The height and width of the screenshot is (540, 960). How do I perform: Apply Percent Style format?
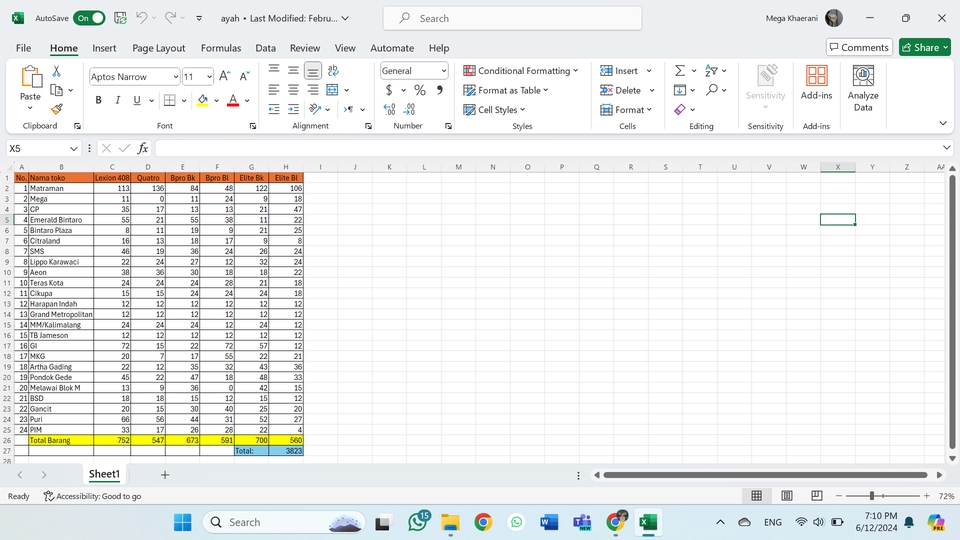419,90
